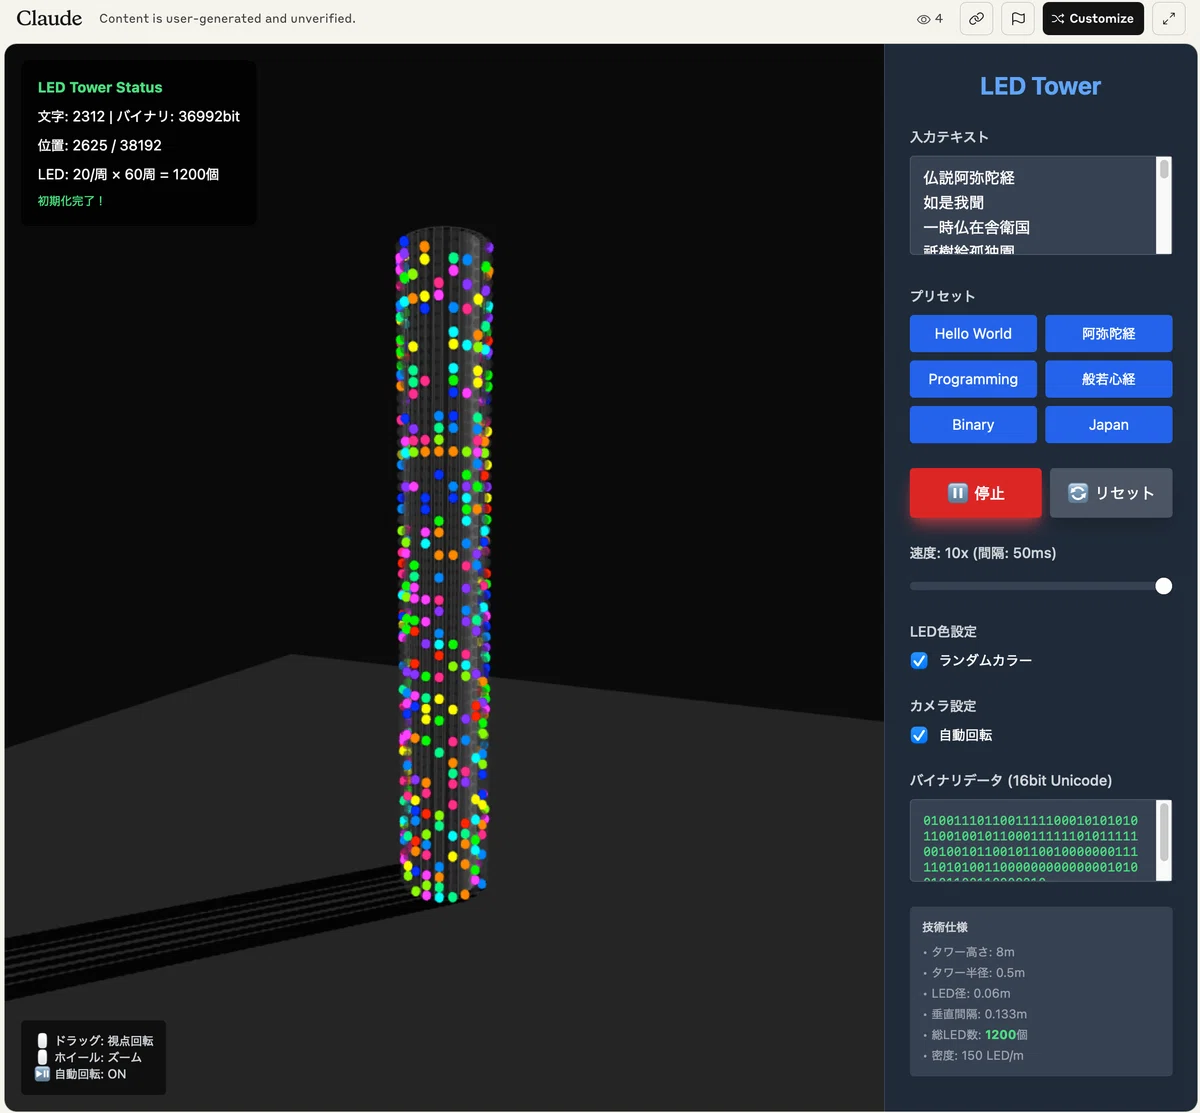
Task: Click the 速度: 10x (間隔: 50ms) label
Action: (983, 553)
